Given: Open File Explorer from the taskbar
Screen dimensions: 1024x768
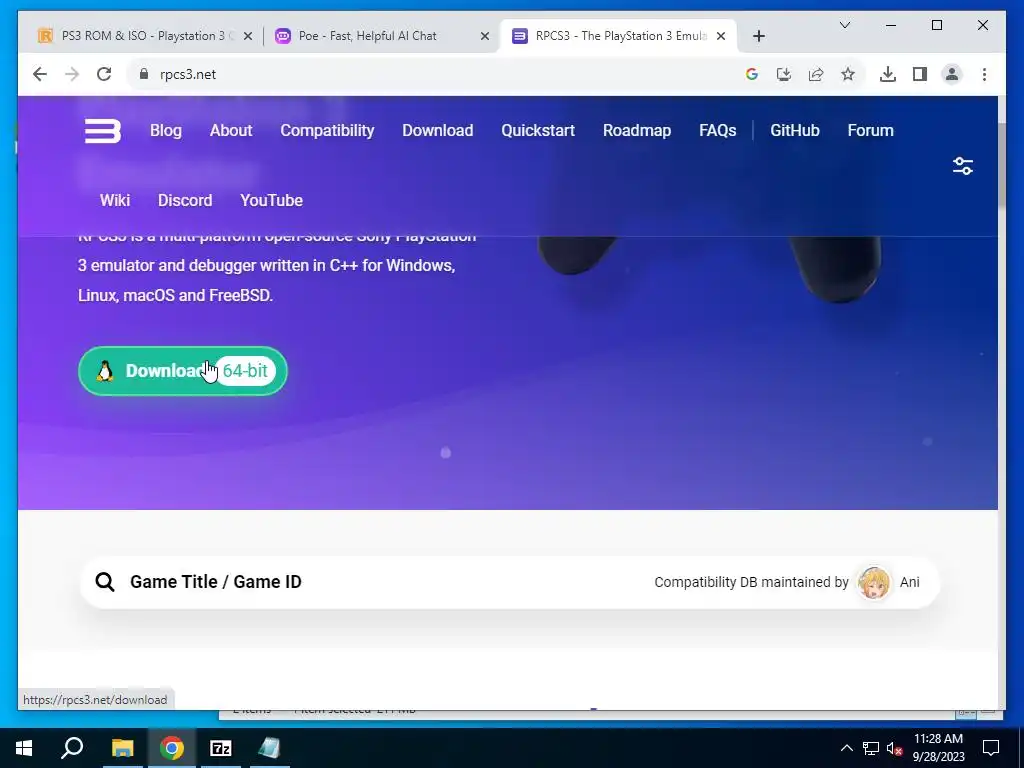Looking at the screenshot, I should tap(122, 748).
